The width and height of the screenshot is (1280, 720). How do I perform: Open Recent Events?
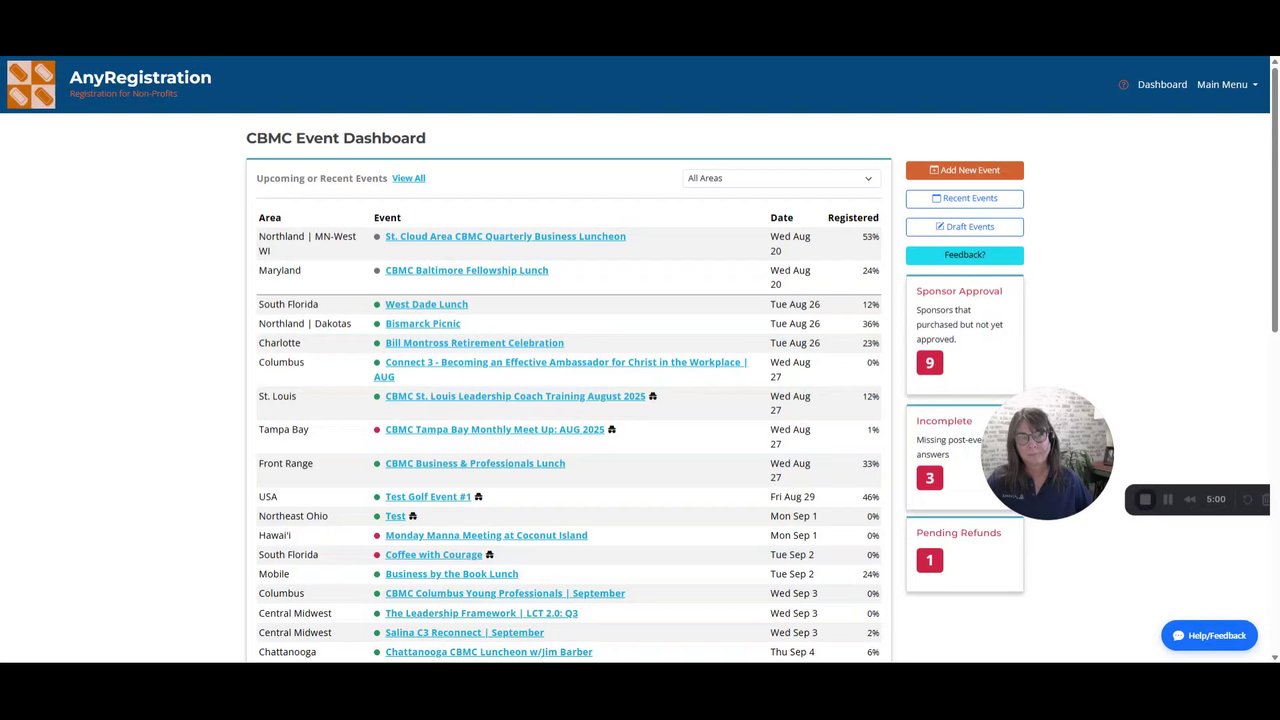point(964,198)
